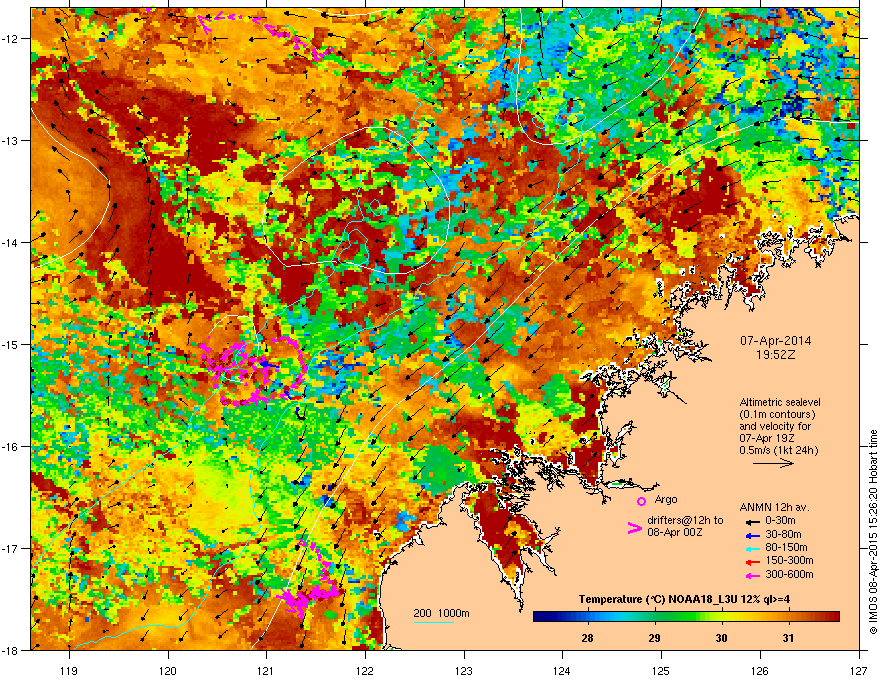Click longitude axis label 121

266,670
